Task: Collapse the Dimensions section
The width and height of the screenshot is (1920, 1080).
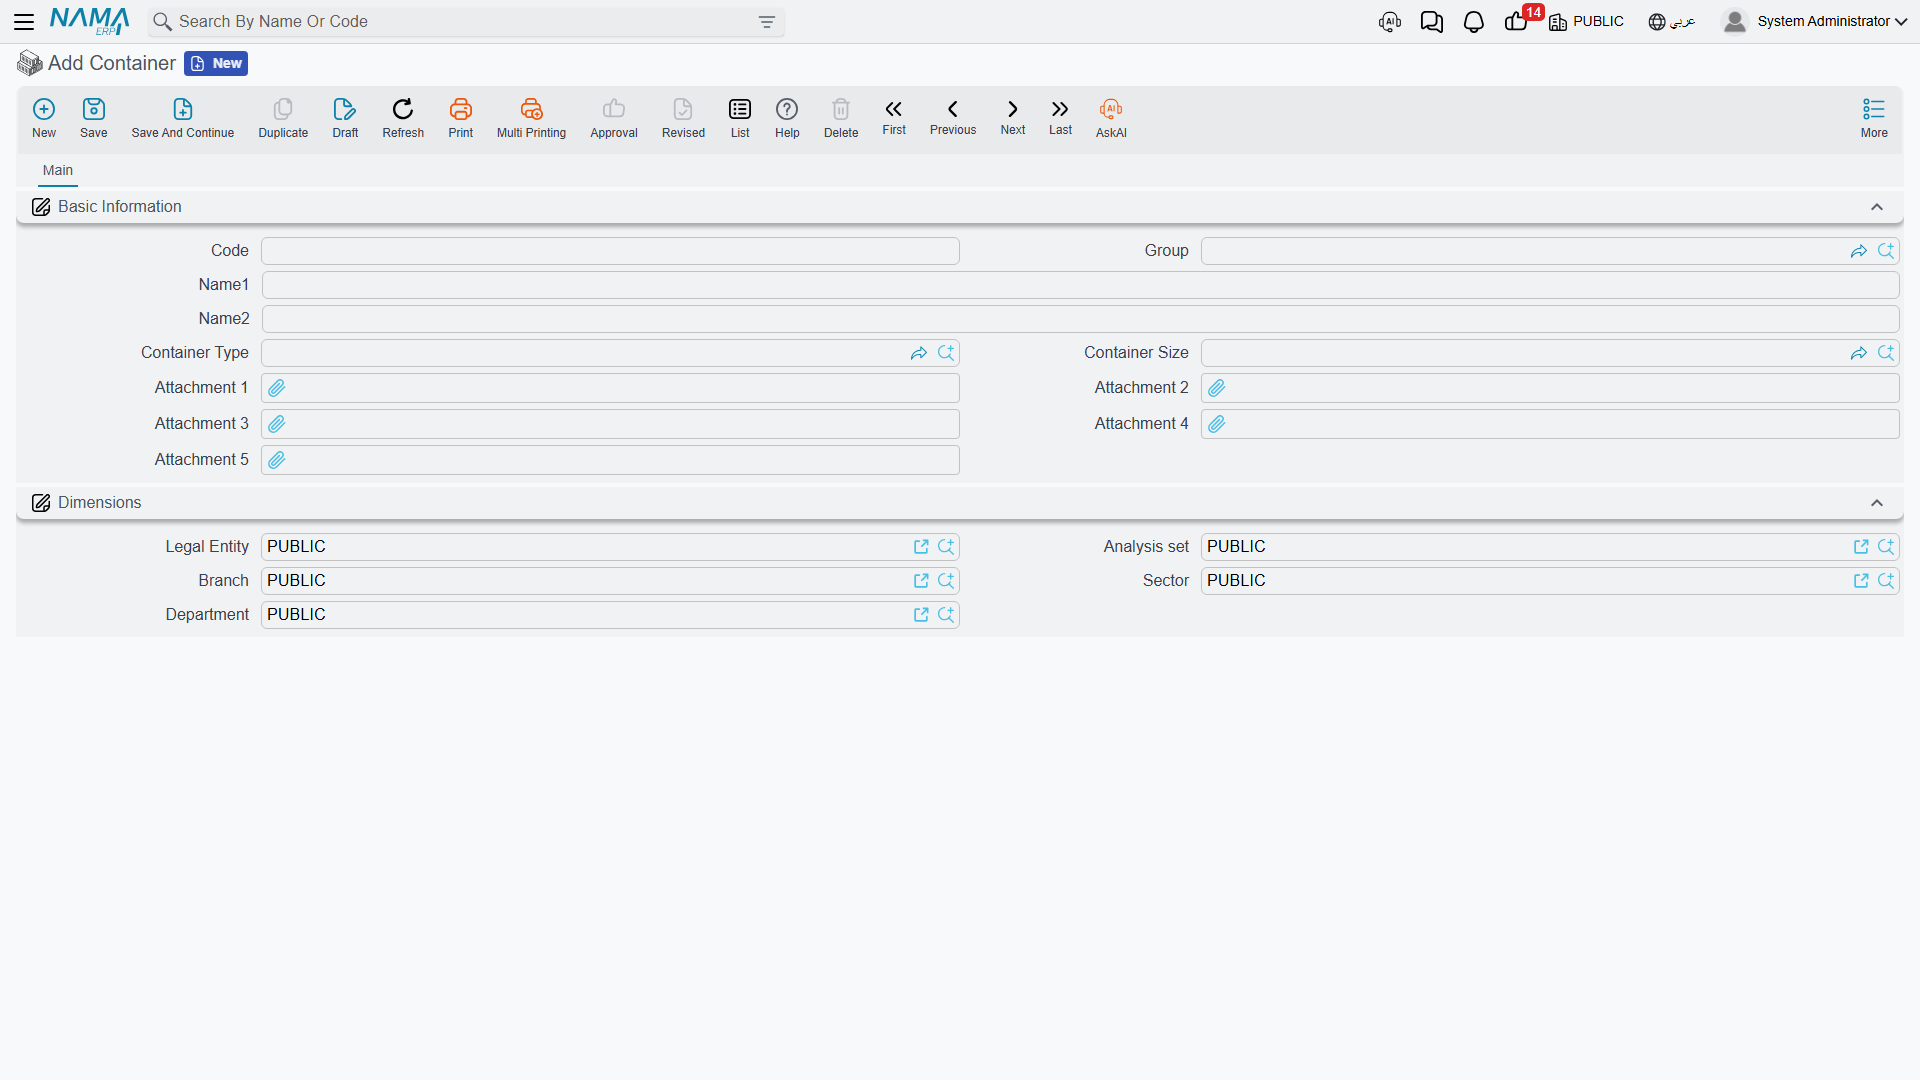Action: (1877, 503)
